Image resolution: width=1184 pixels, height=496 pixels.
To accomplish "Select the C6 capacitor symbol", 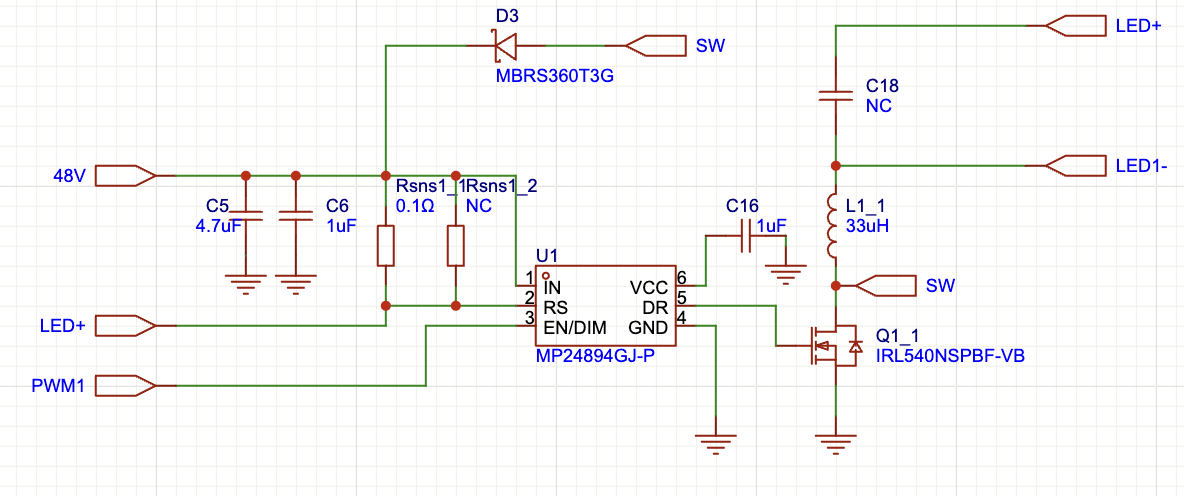I will pos(295,214).
